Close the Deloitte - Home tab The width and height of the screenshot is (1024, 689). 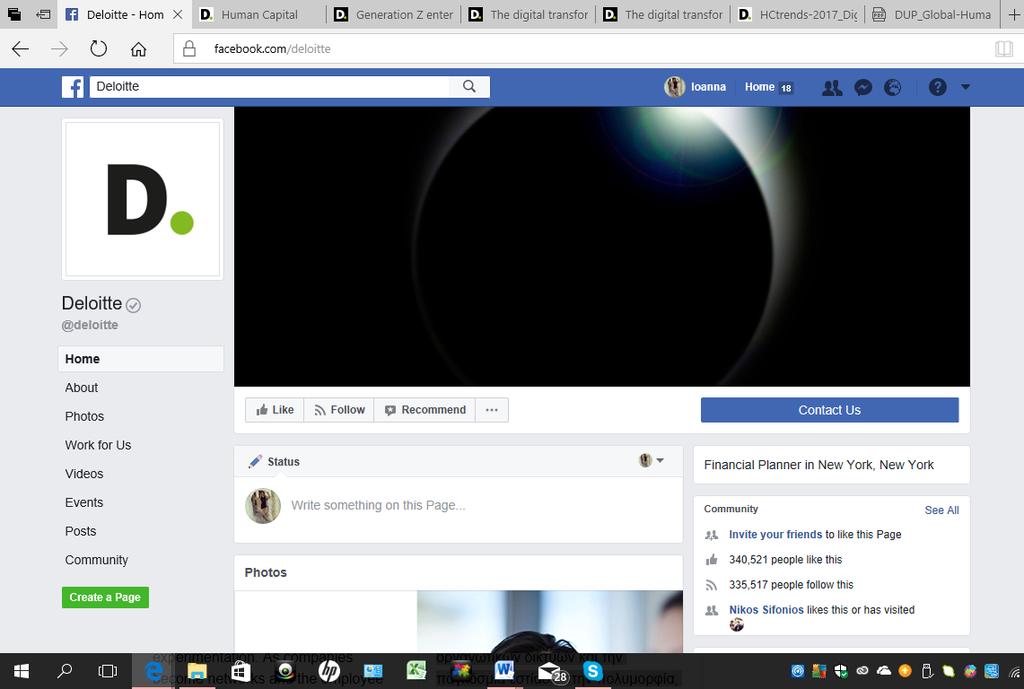178,14
